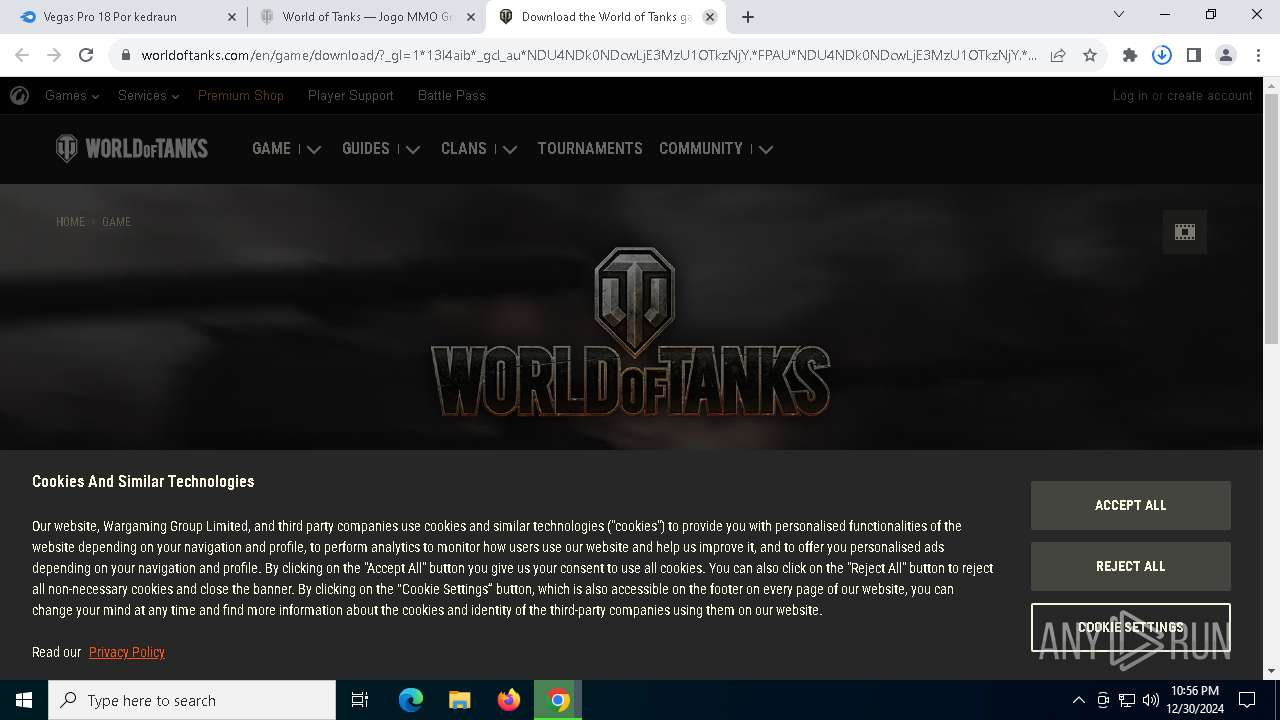Click the REJECT ALL cookies button
Viewport: 1280px width, 720px height.
coord(1131,566)
